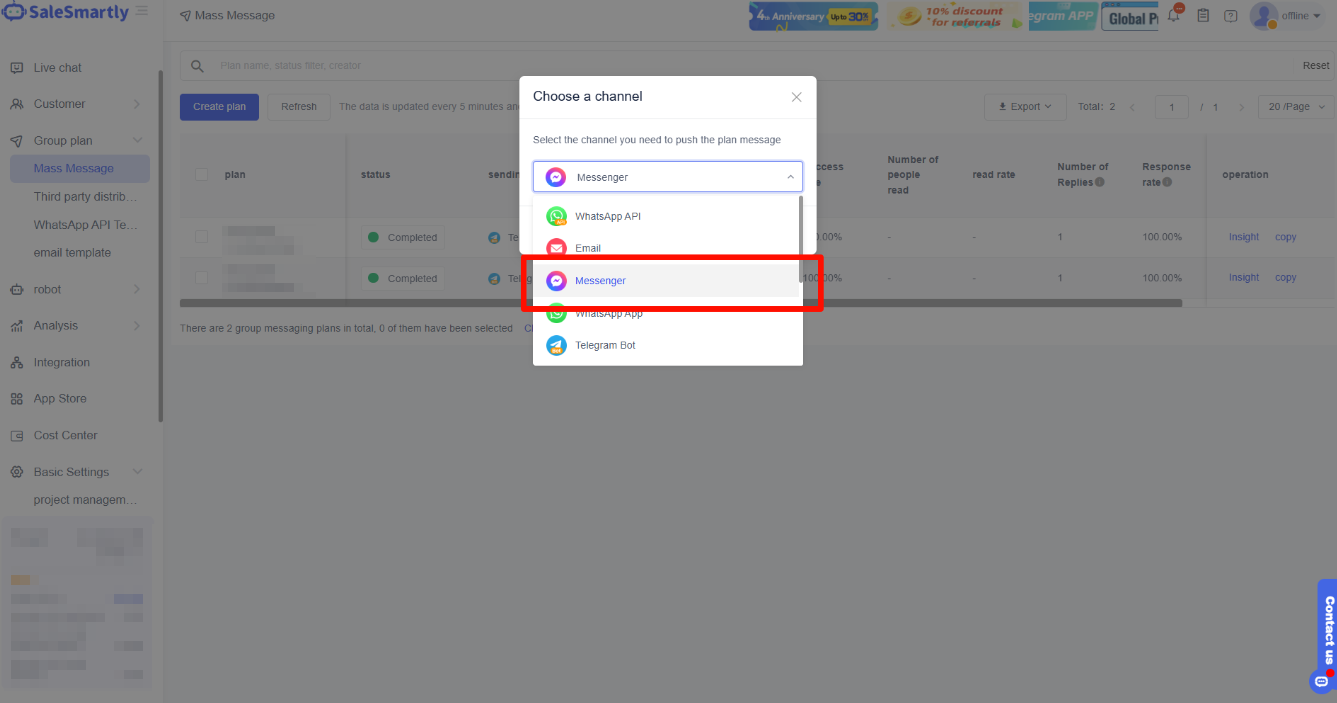Open Integration in the sidebar
The image size is (1337, 703).
click(x=61, y=362)
